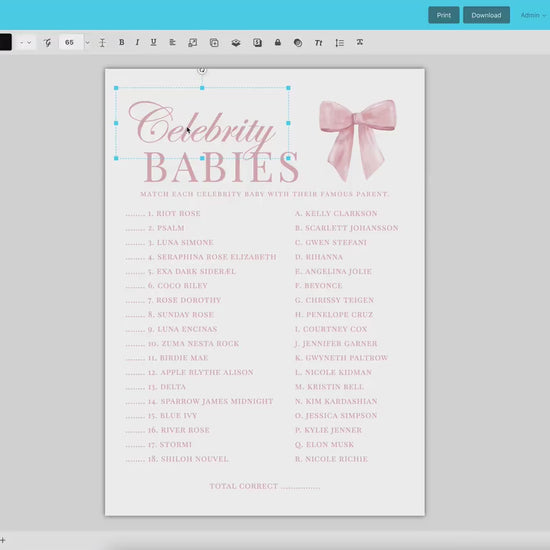Toggle bold formatting

pos(121,42)
